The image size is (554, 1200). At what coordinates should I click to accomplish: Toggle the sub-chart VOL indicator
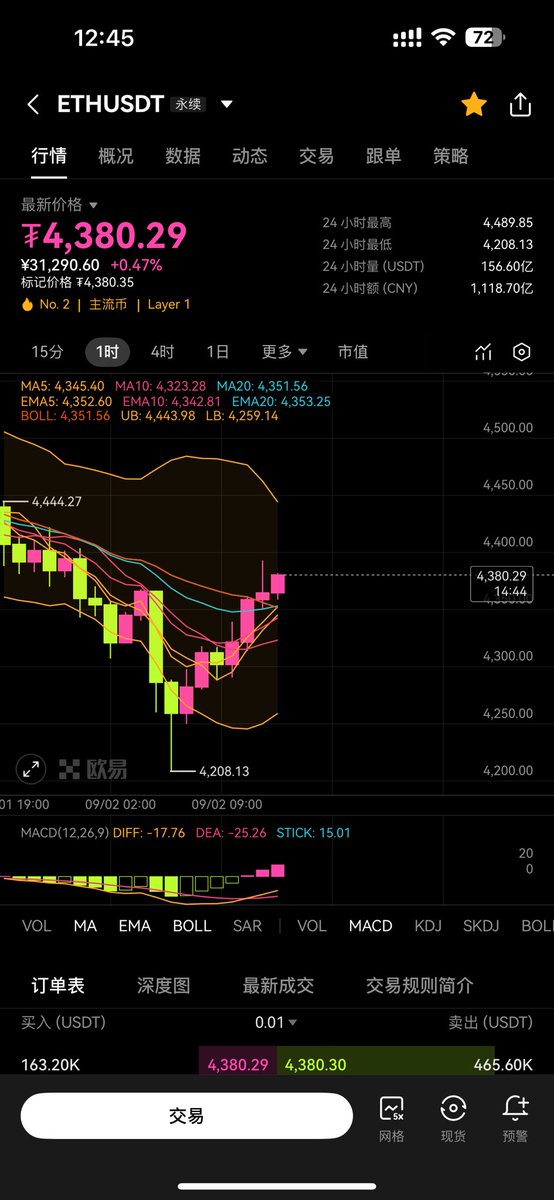tap(312, 926)
